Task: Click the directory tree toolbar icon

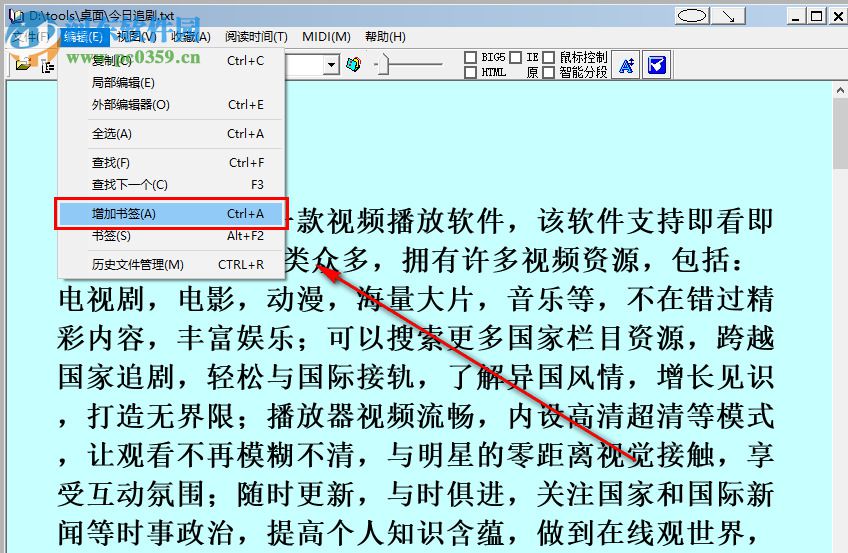Action: pyautogui.click(x=48, y=66)
